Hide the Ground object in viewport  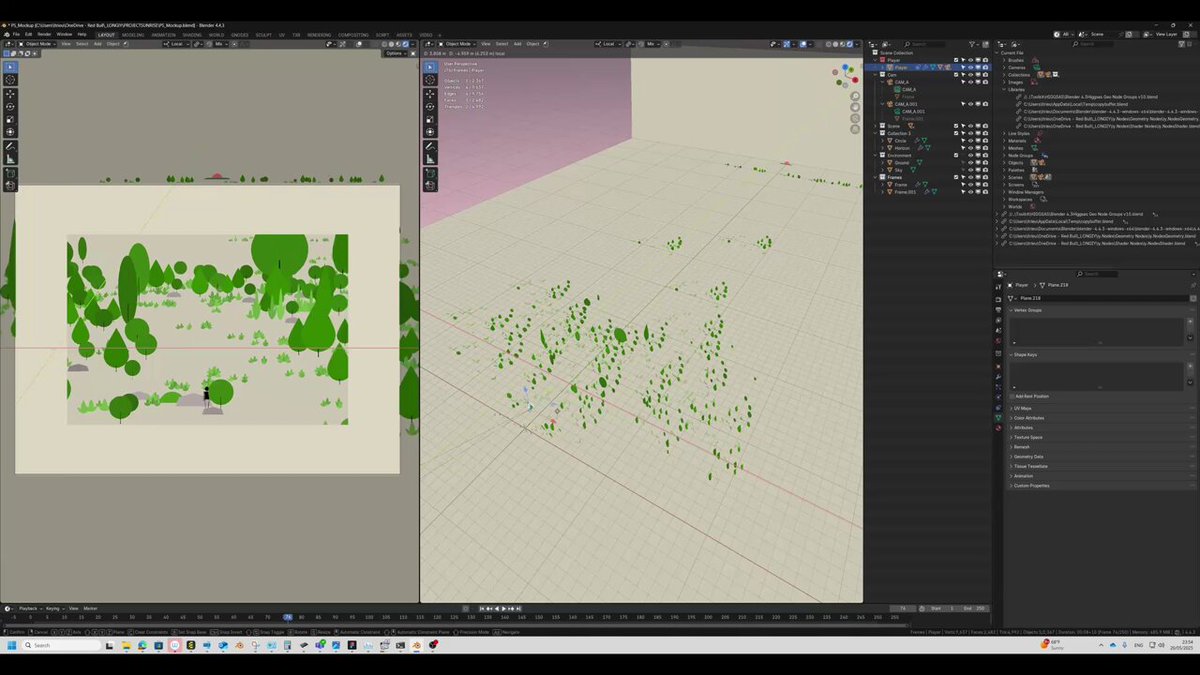pyautogui.click(x=970, y=162)
